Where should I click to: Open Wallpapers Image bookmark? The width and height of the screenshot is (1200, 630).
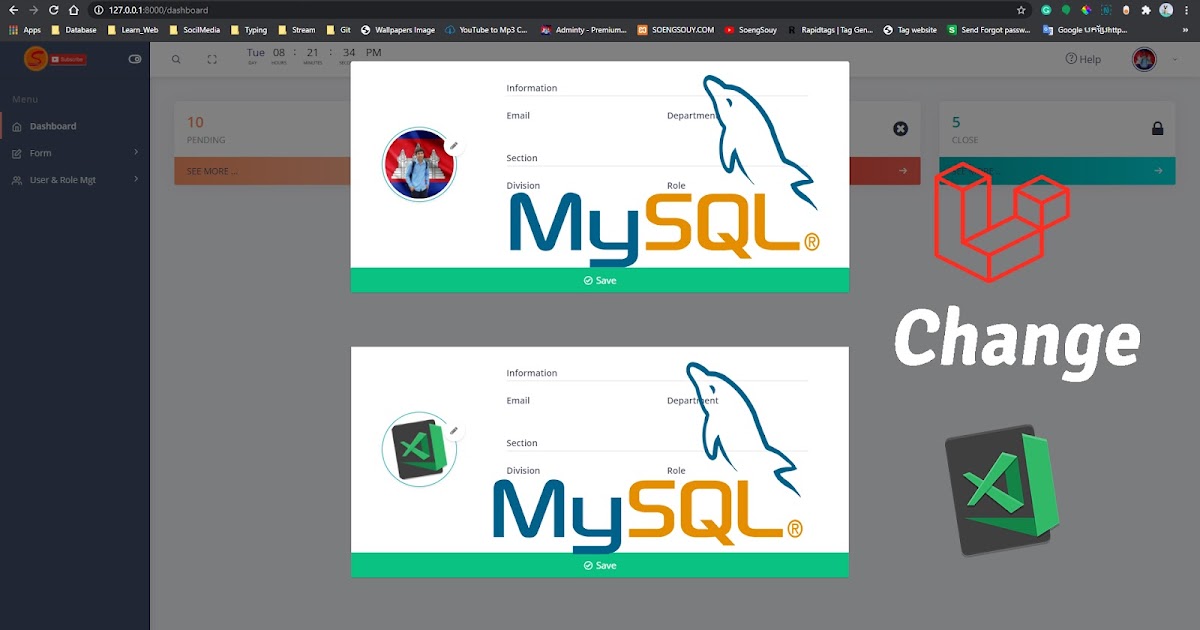[398, 30]
